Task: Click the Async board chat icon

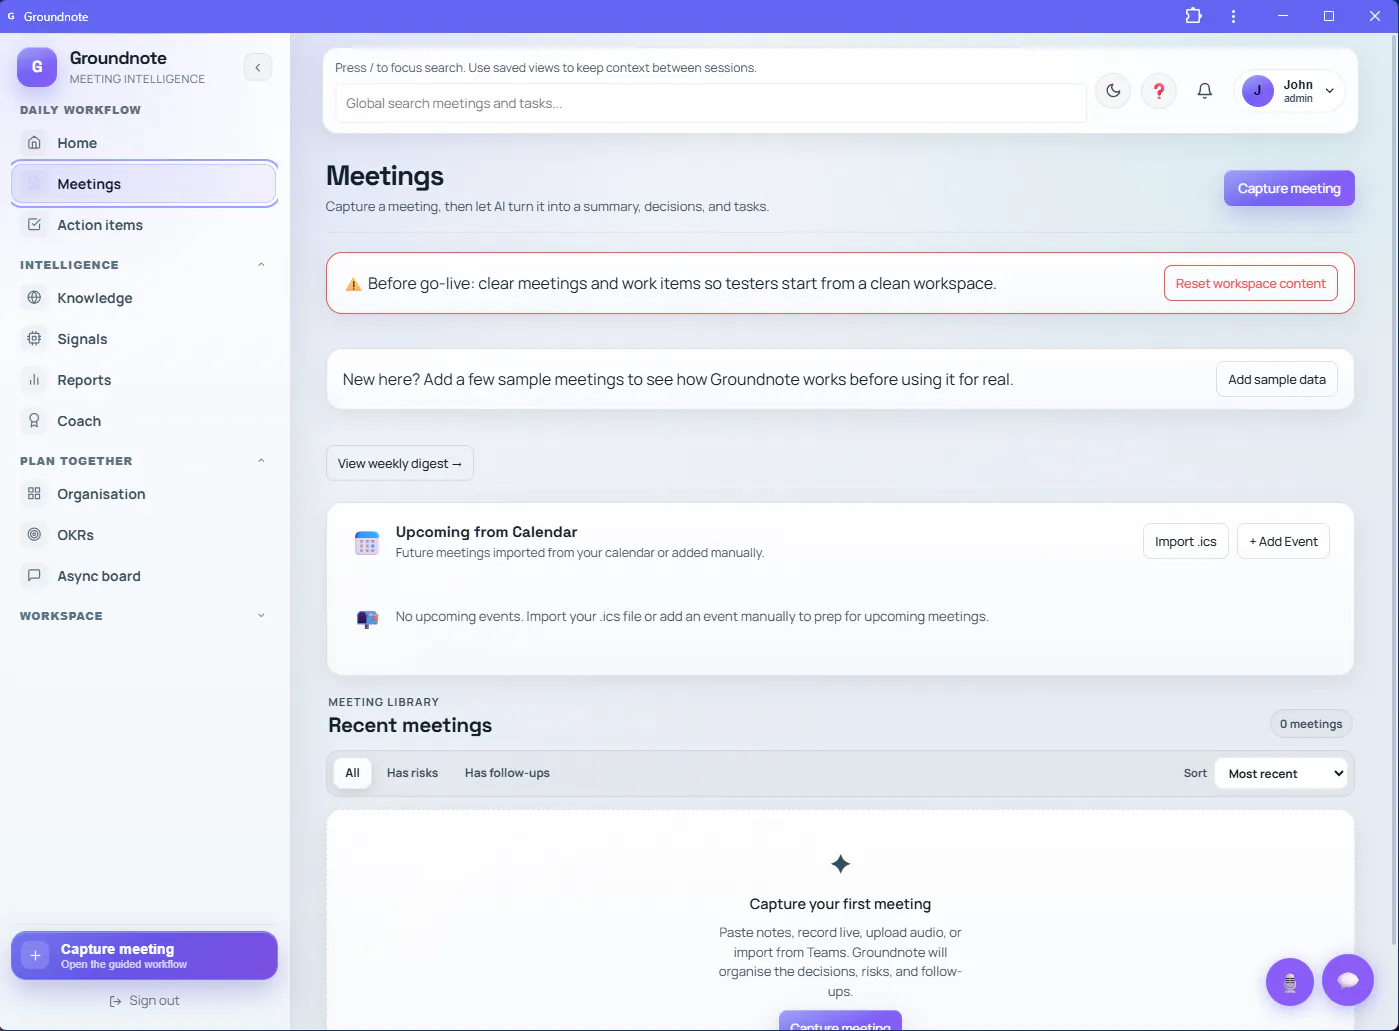Action: [x=35, y=575]
